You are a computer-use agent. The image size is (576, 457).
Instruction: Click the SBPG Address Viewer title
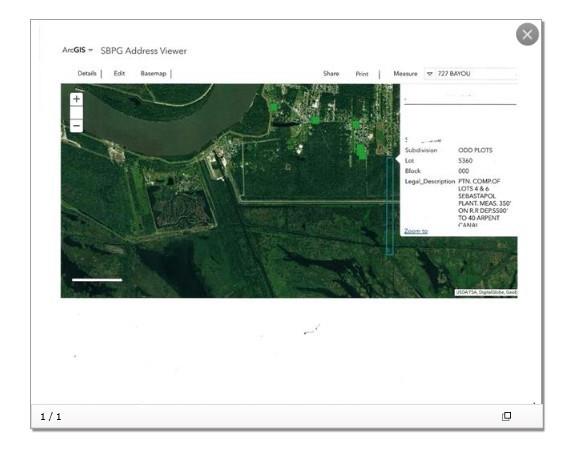tap(144, 51)
